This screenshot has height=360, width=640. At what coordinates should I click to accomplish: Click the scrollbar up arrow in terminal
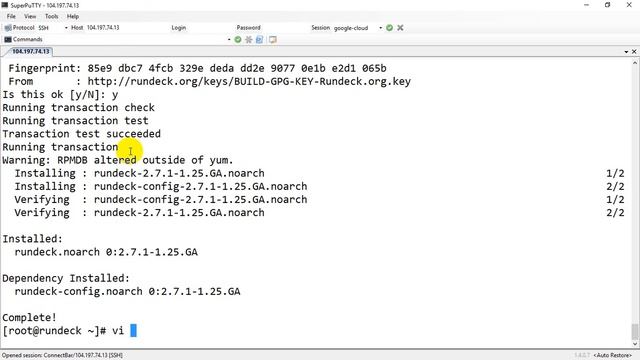635,62
